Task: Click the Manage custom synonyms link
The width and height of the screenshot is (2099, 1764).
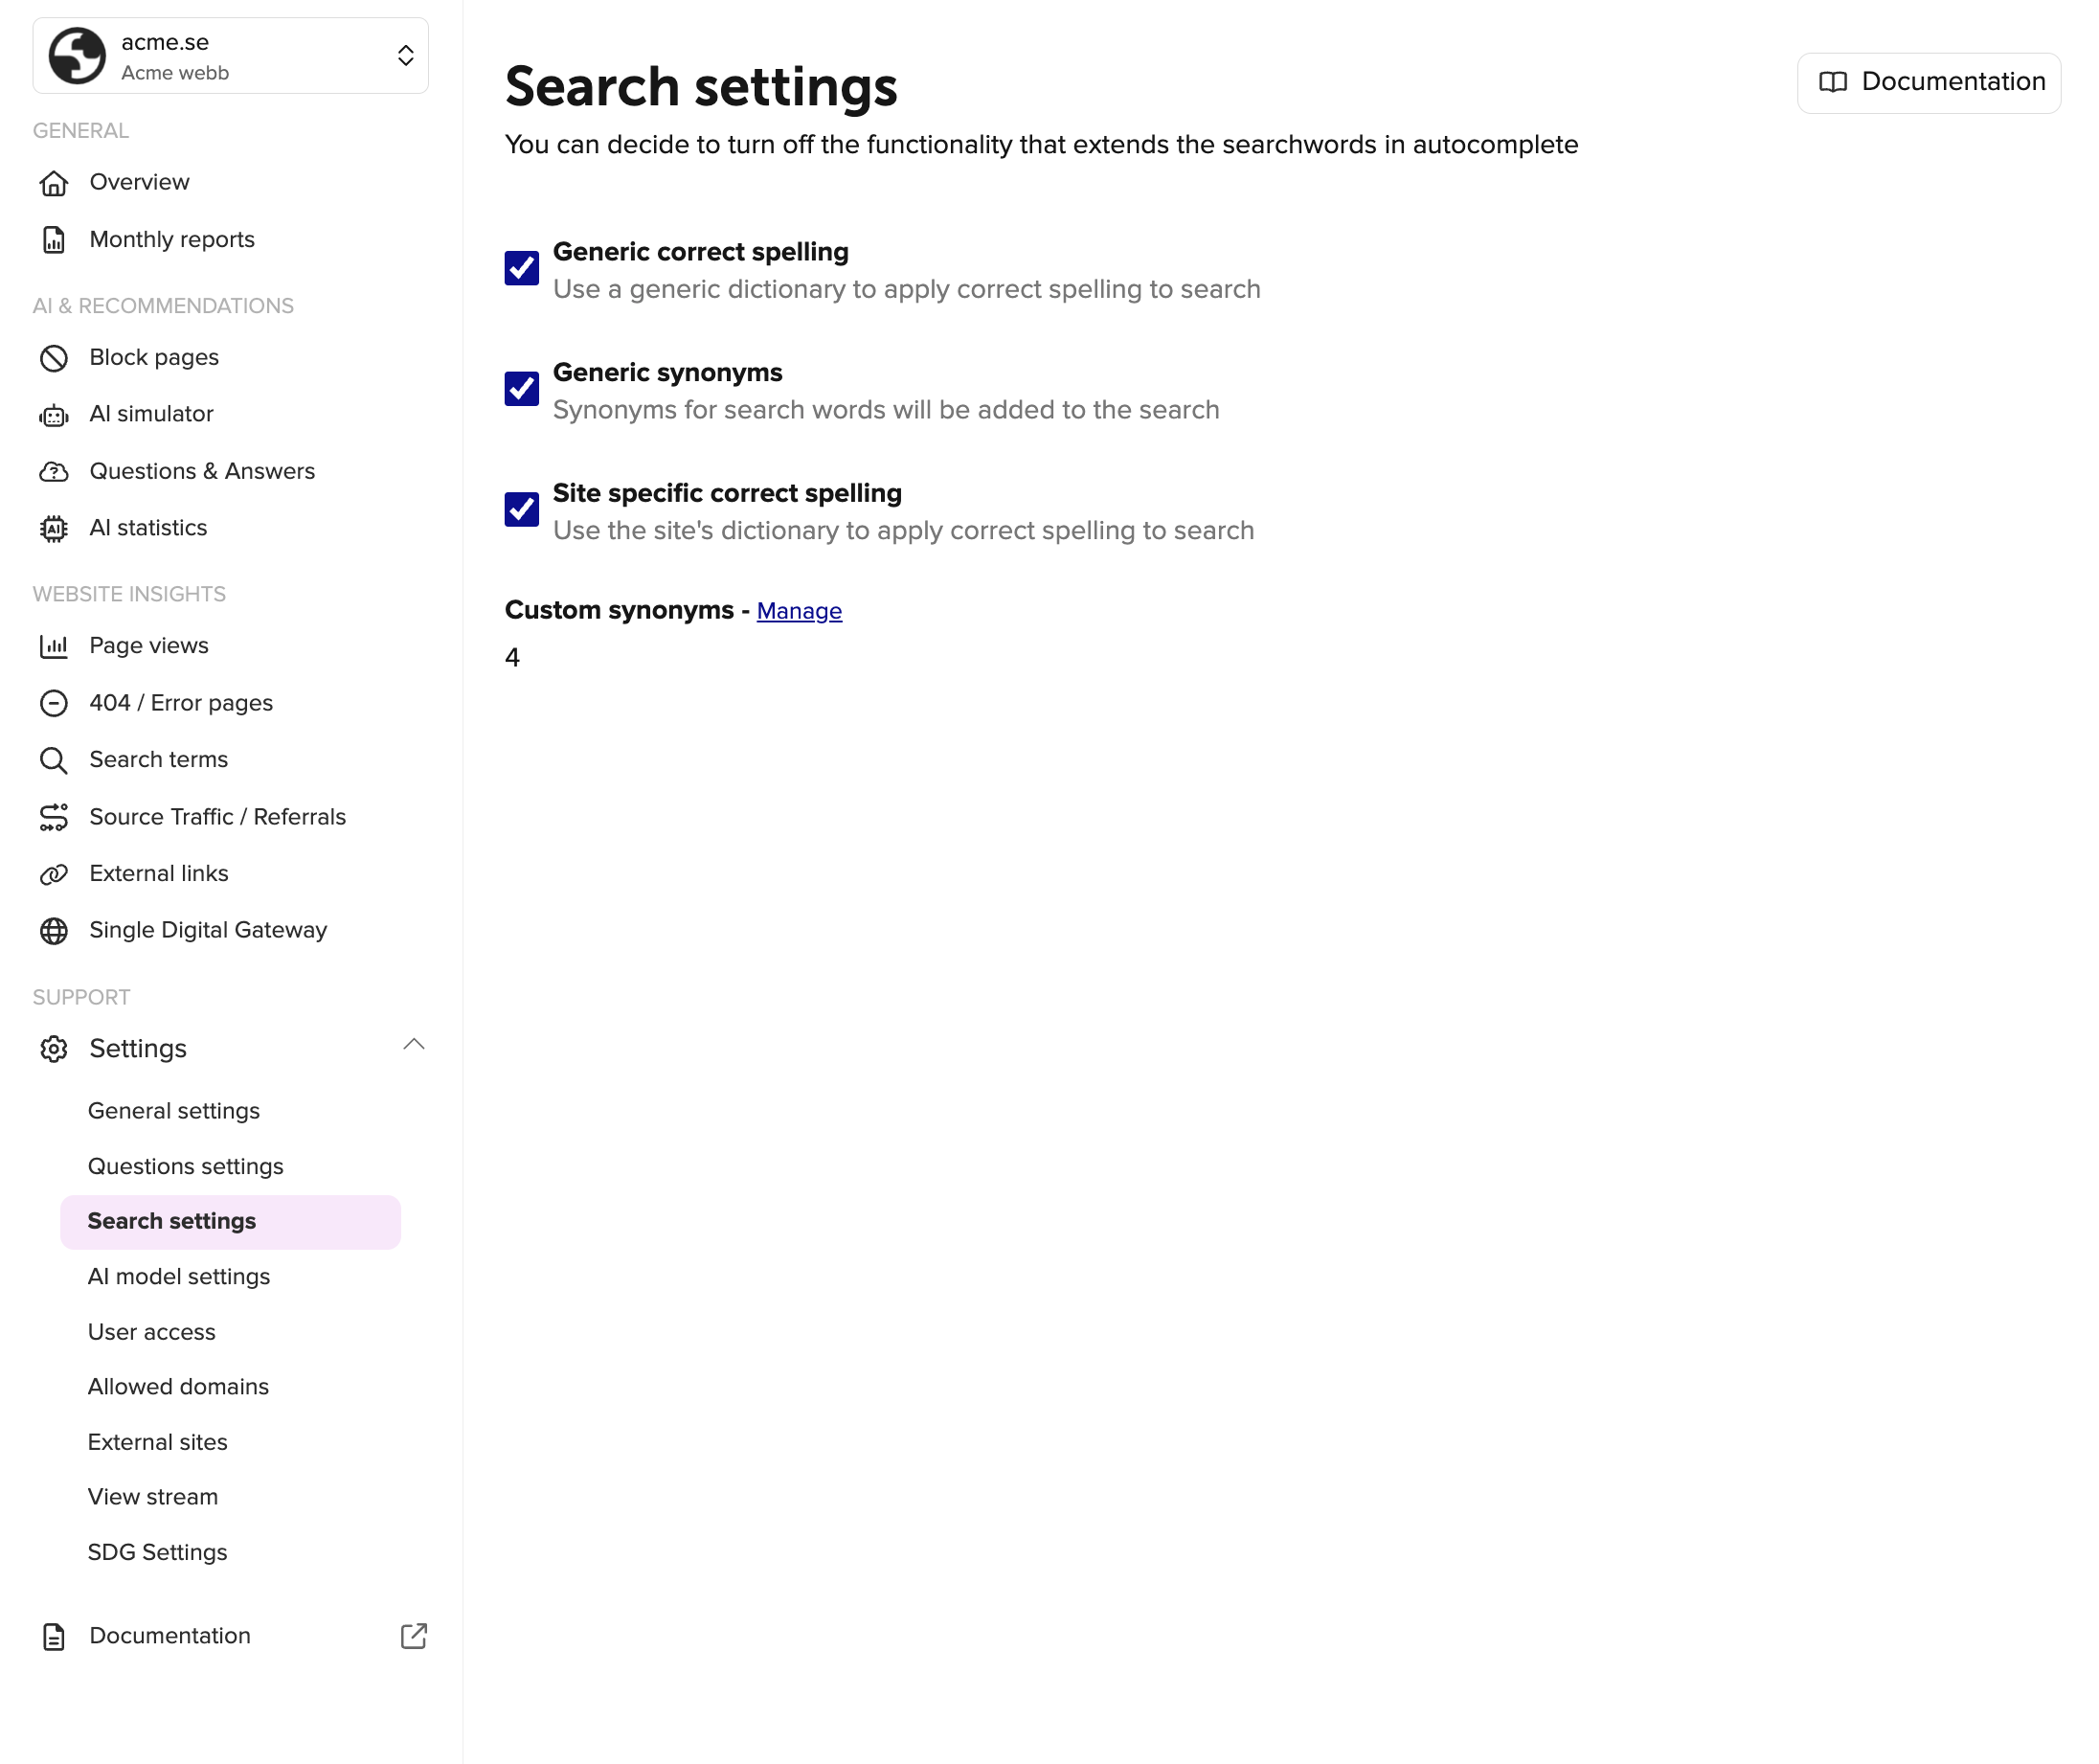Action: click(799, 611)
